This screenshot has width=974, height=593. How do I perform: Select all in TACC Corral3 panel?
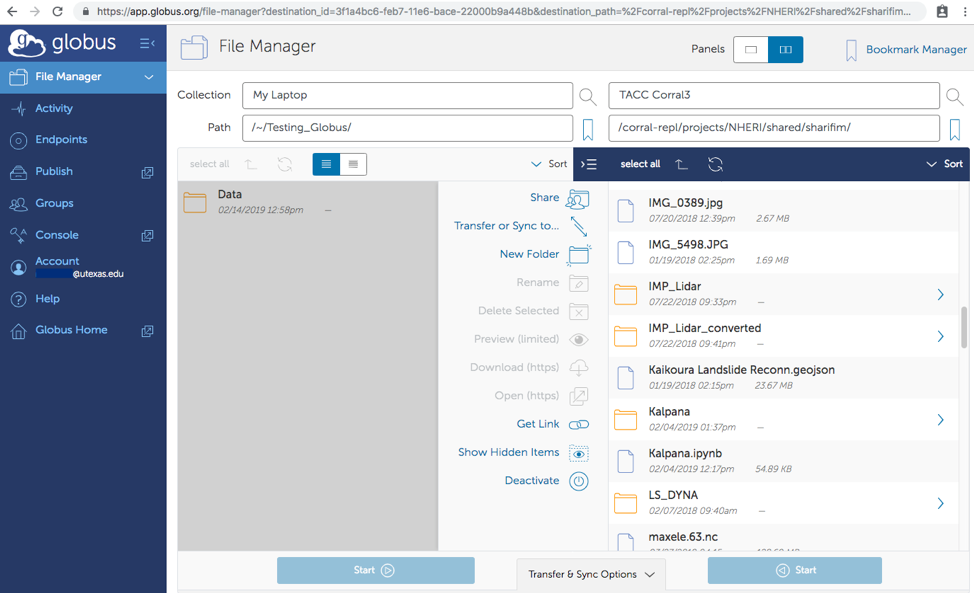pos(640,164)
